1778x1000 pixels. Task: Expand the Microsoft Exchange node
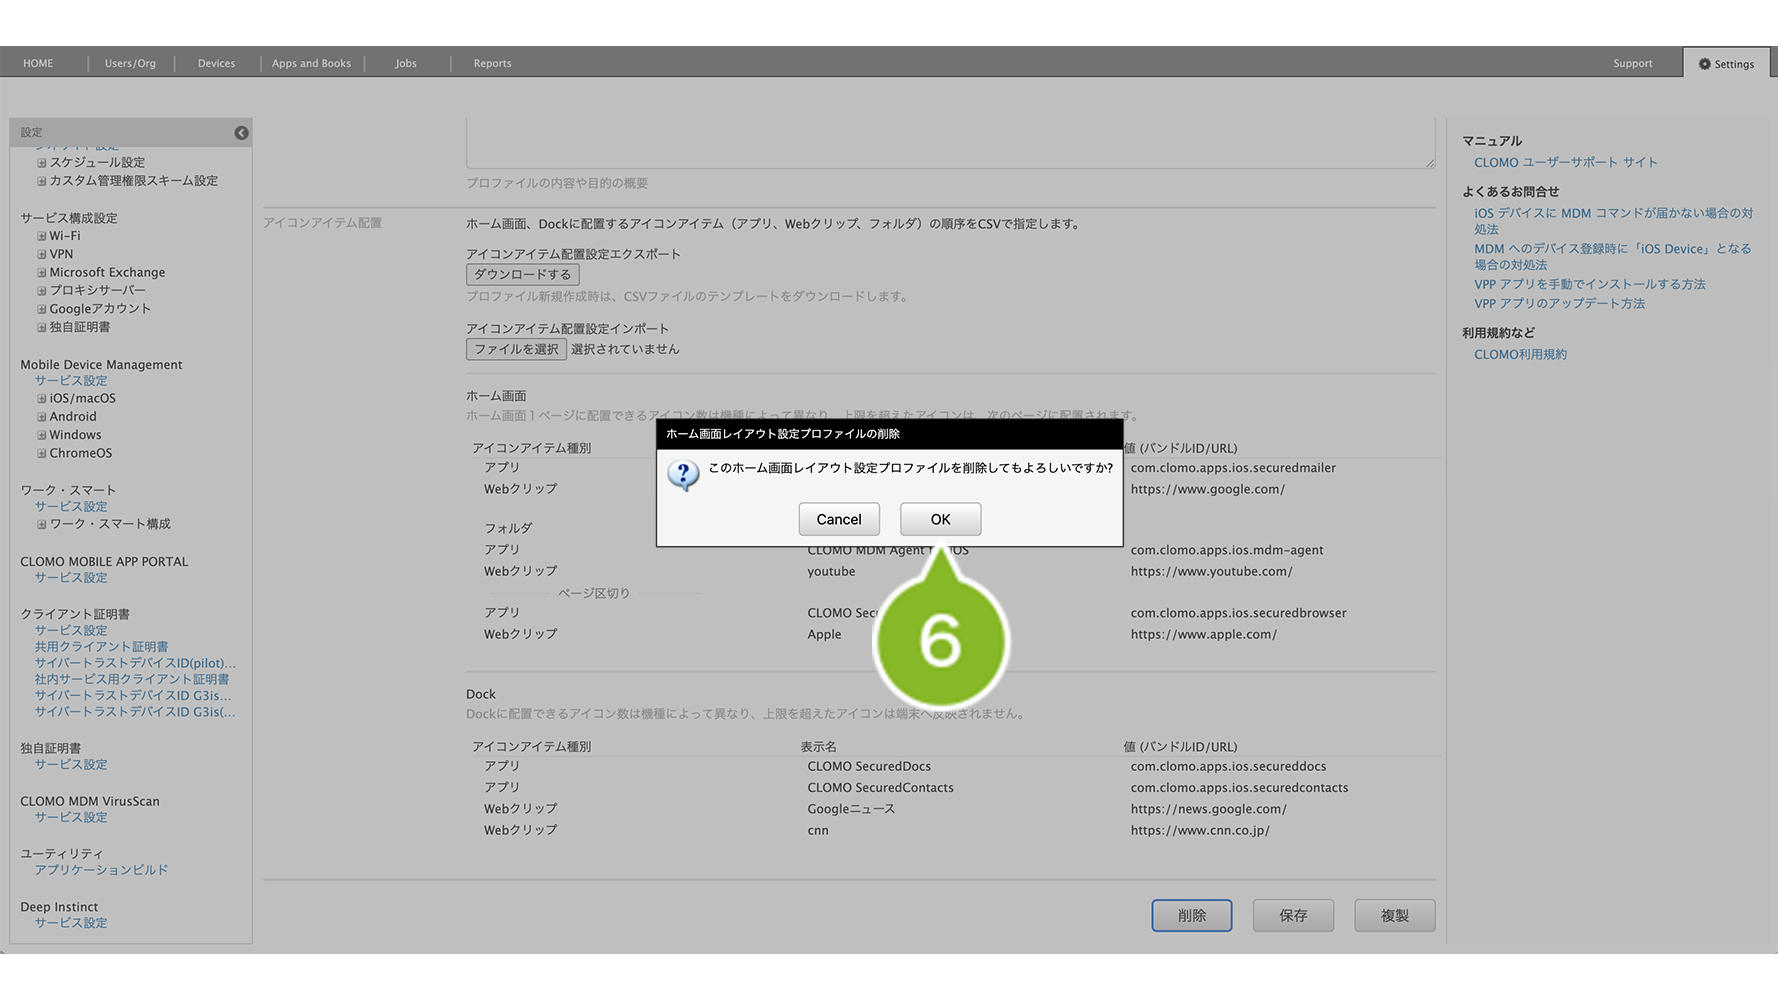[x=42, y=273]
